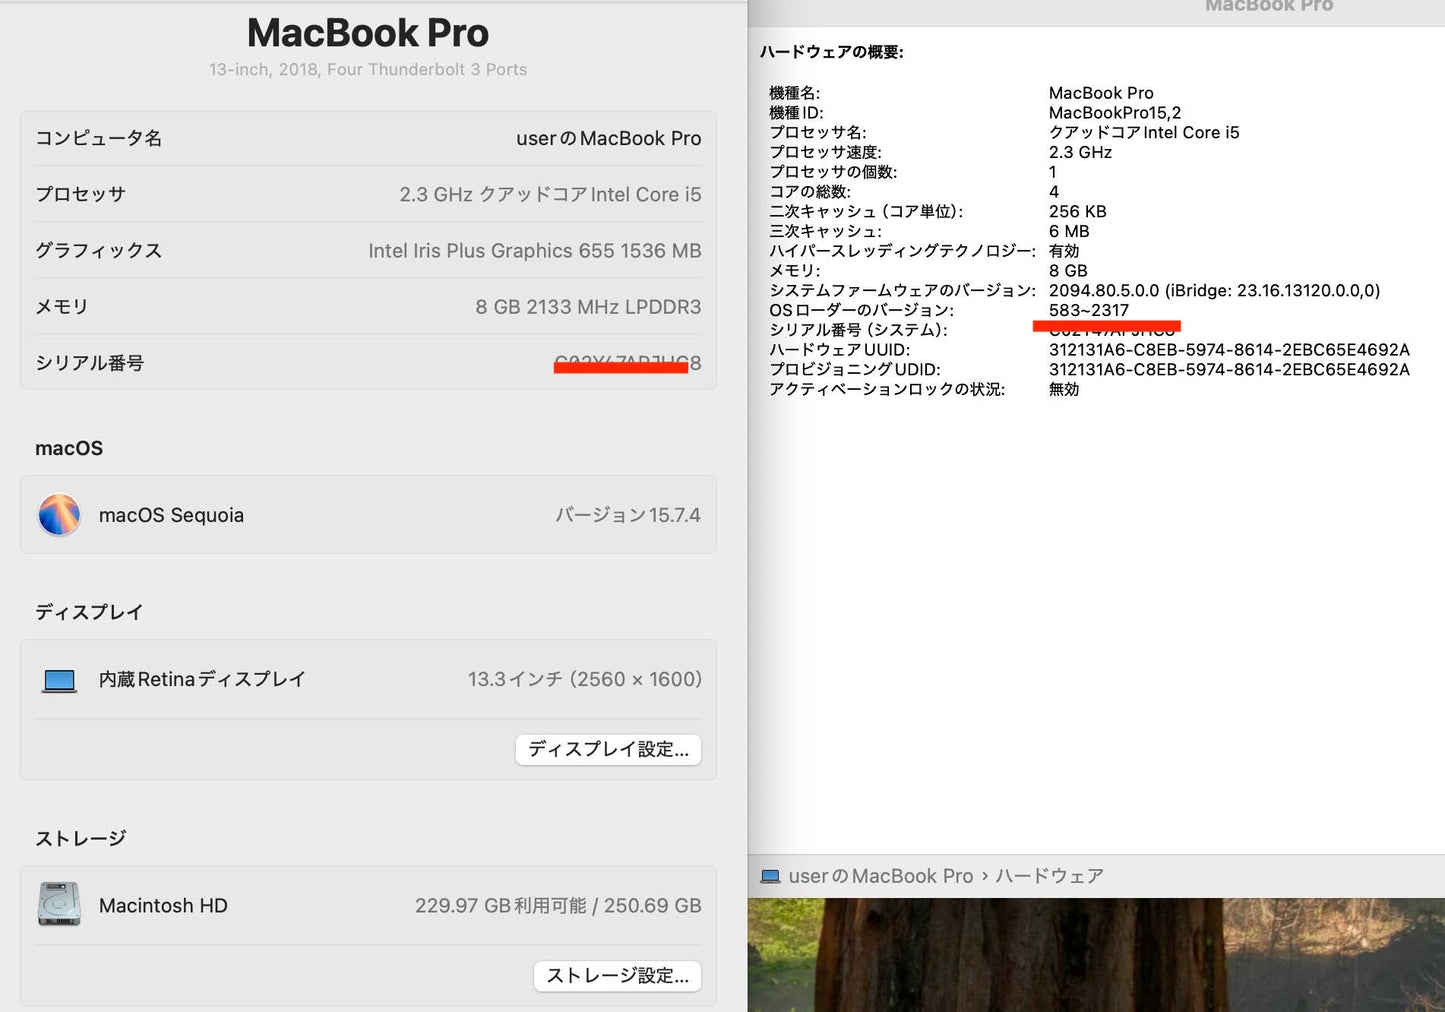Click '内蔵 Retina ディスプレイ' label
The image size is (1445, 1012).
pos(202,679)
